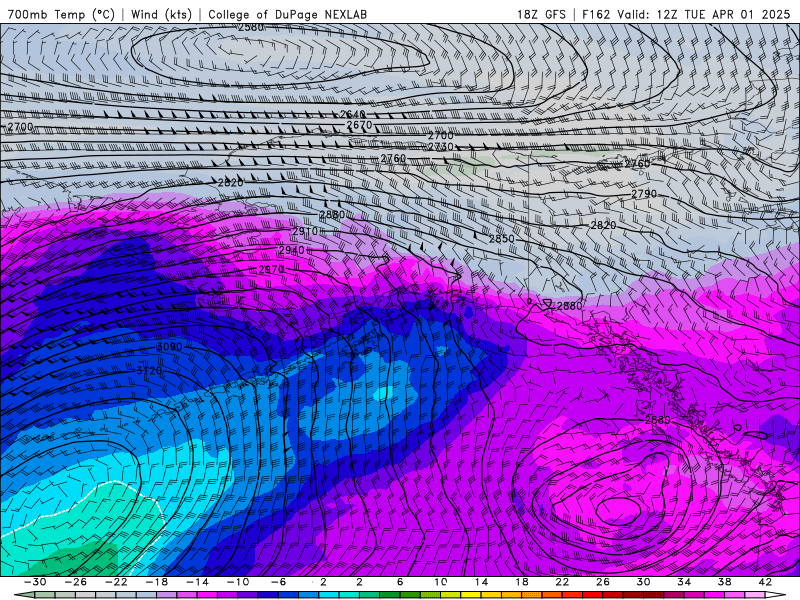Select the 2730 contour label

tap(440, 146)
